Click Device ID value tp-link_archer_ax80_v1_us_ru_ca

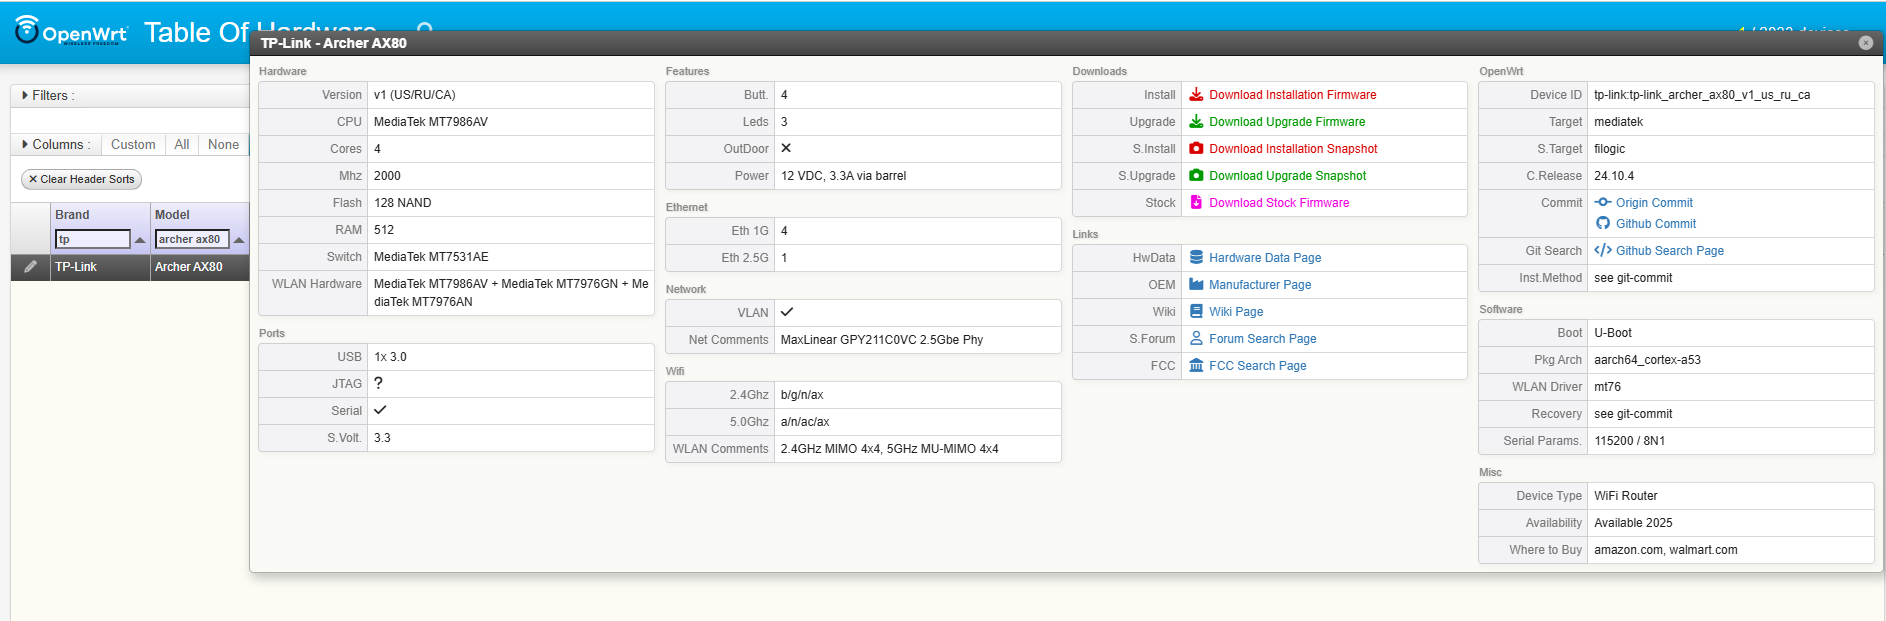(x=1702, y=95)
